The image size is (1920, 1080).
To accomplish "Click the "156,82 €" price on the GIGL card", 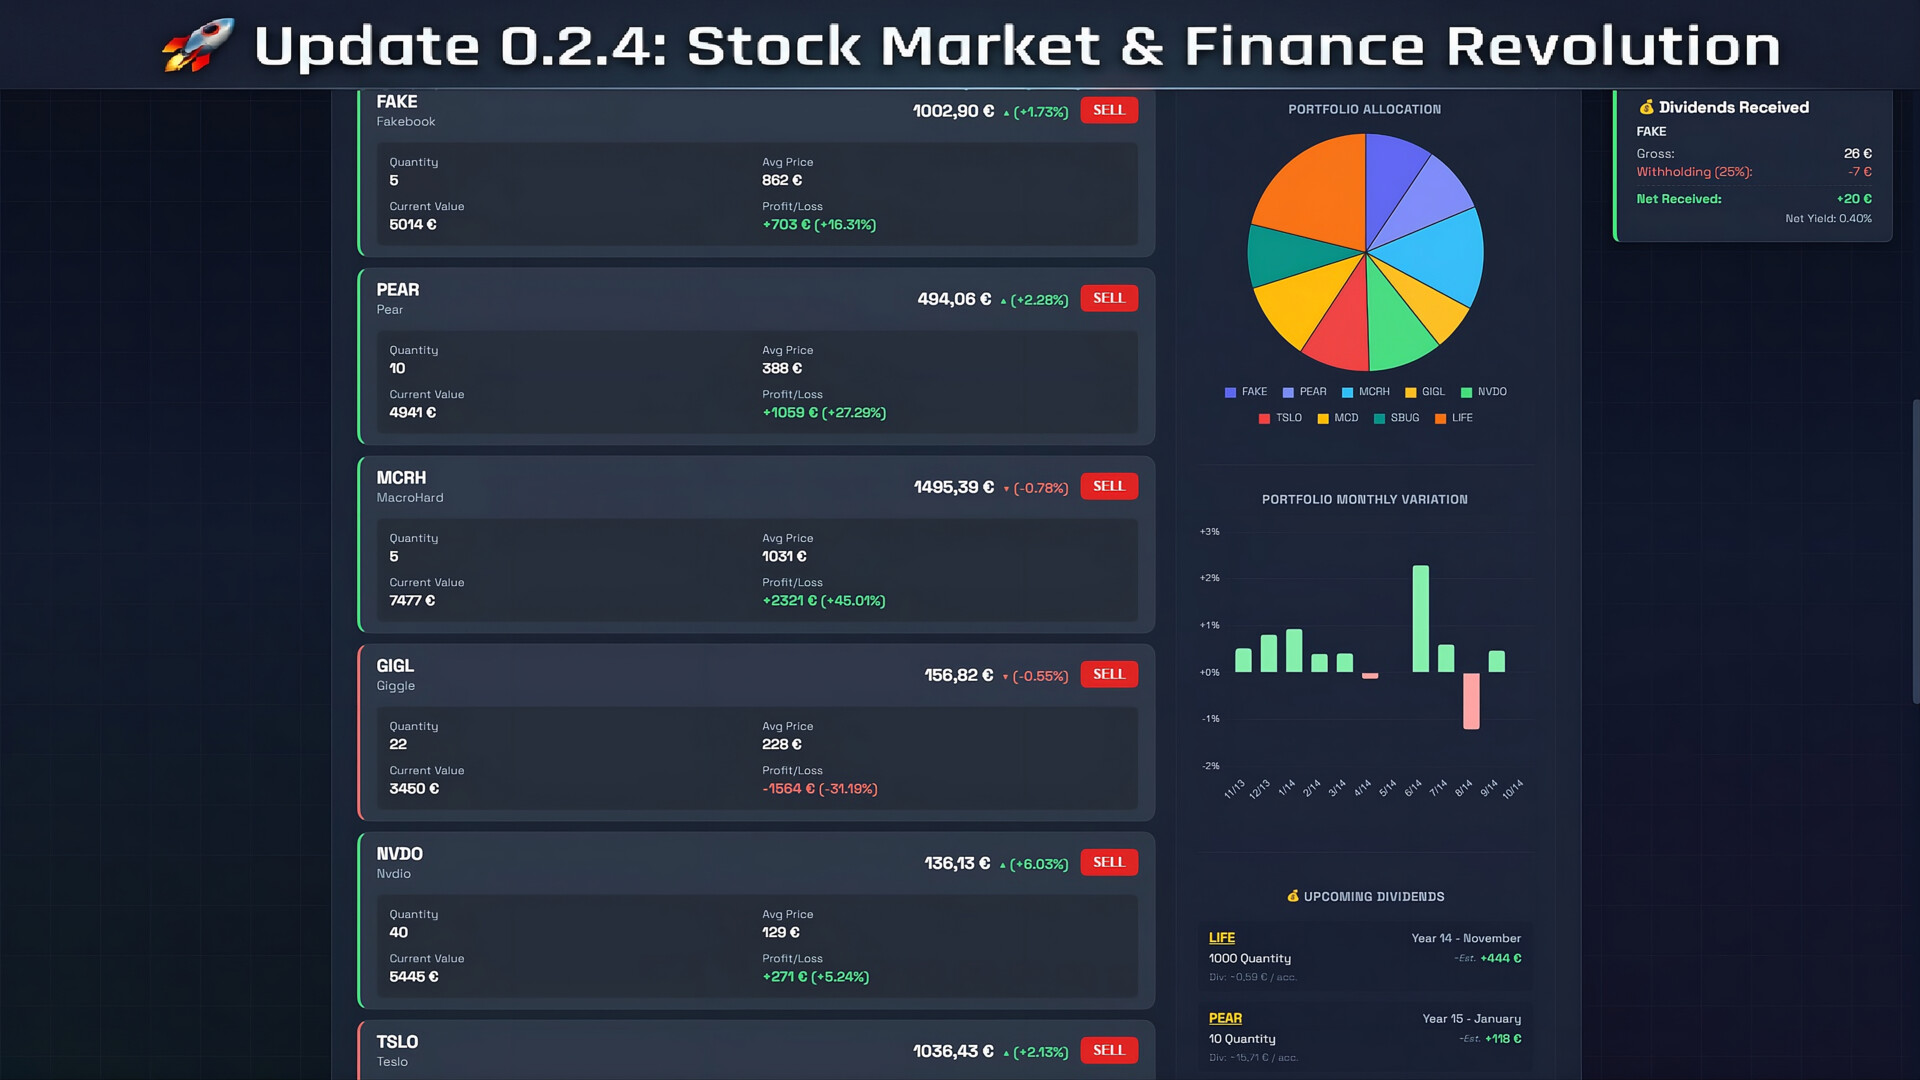I will point(959,675).
